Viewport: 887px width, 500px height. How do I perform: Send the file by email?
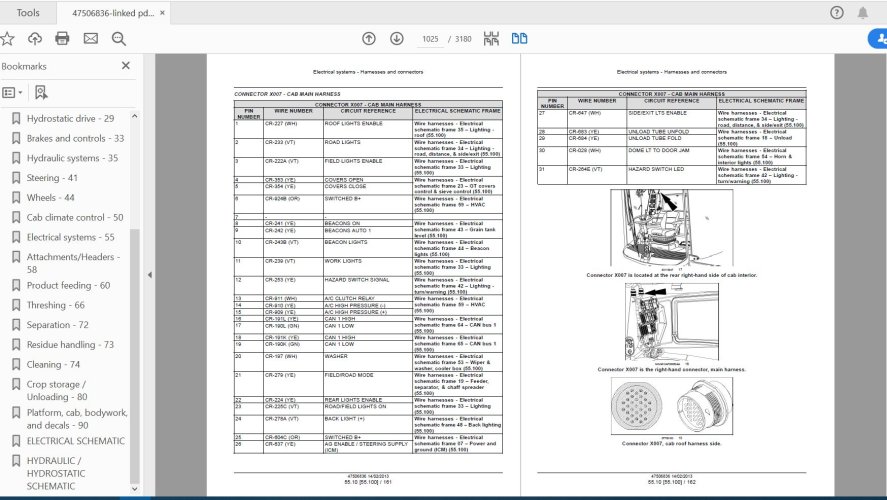(x=91, y=38)
